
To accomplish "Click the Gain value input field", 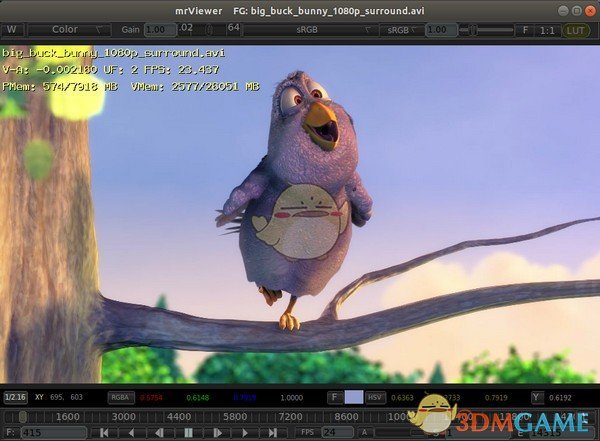I will click(160, 29).
